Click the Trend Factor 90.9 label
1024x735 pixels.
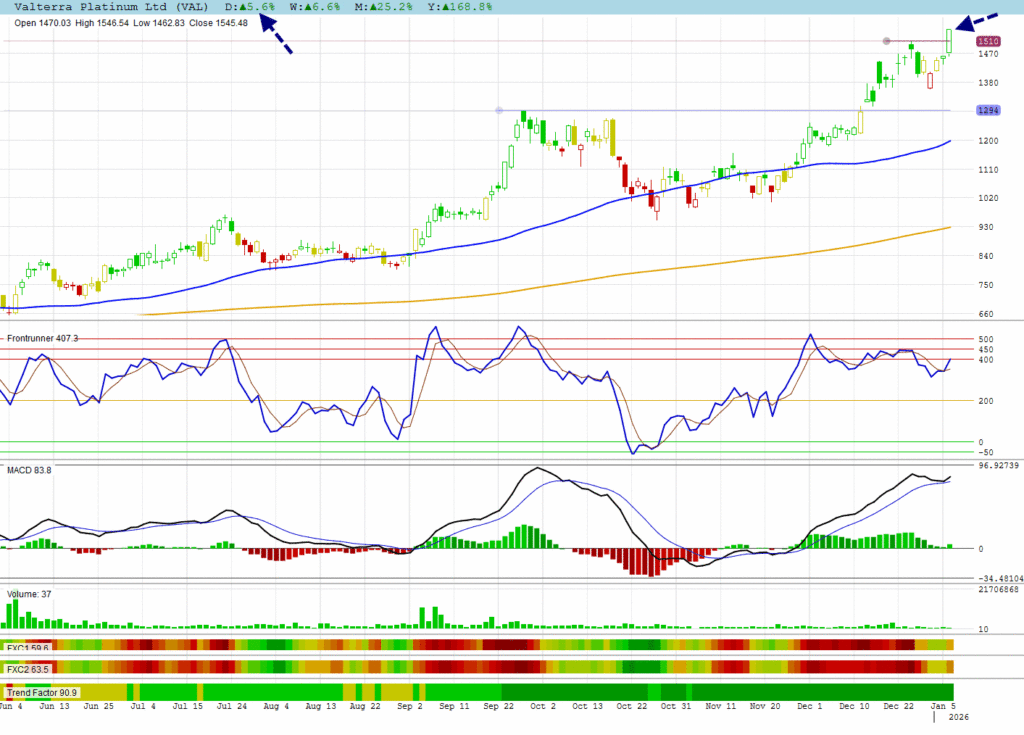coord(42,692)
